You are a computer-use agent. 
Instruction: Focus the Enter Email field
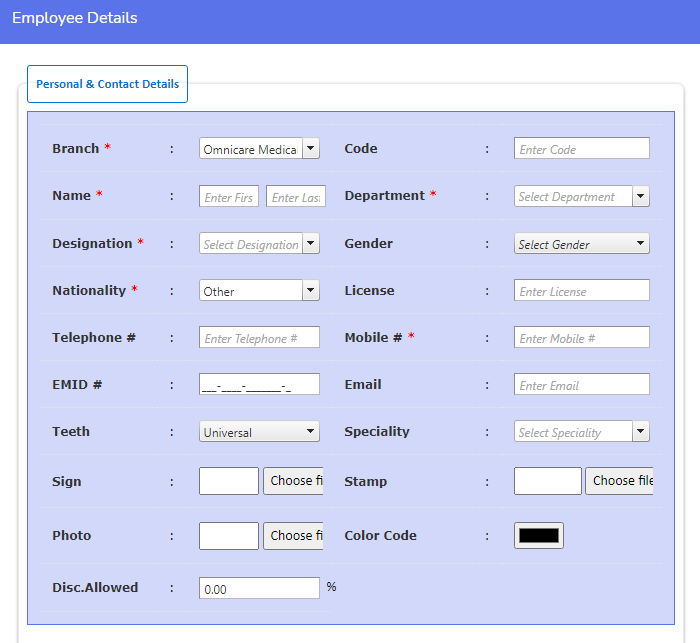click(x=582, y=385)
